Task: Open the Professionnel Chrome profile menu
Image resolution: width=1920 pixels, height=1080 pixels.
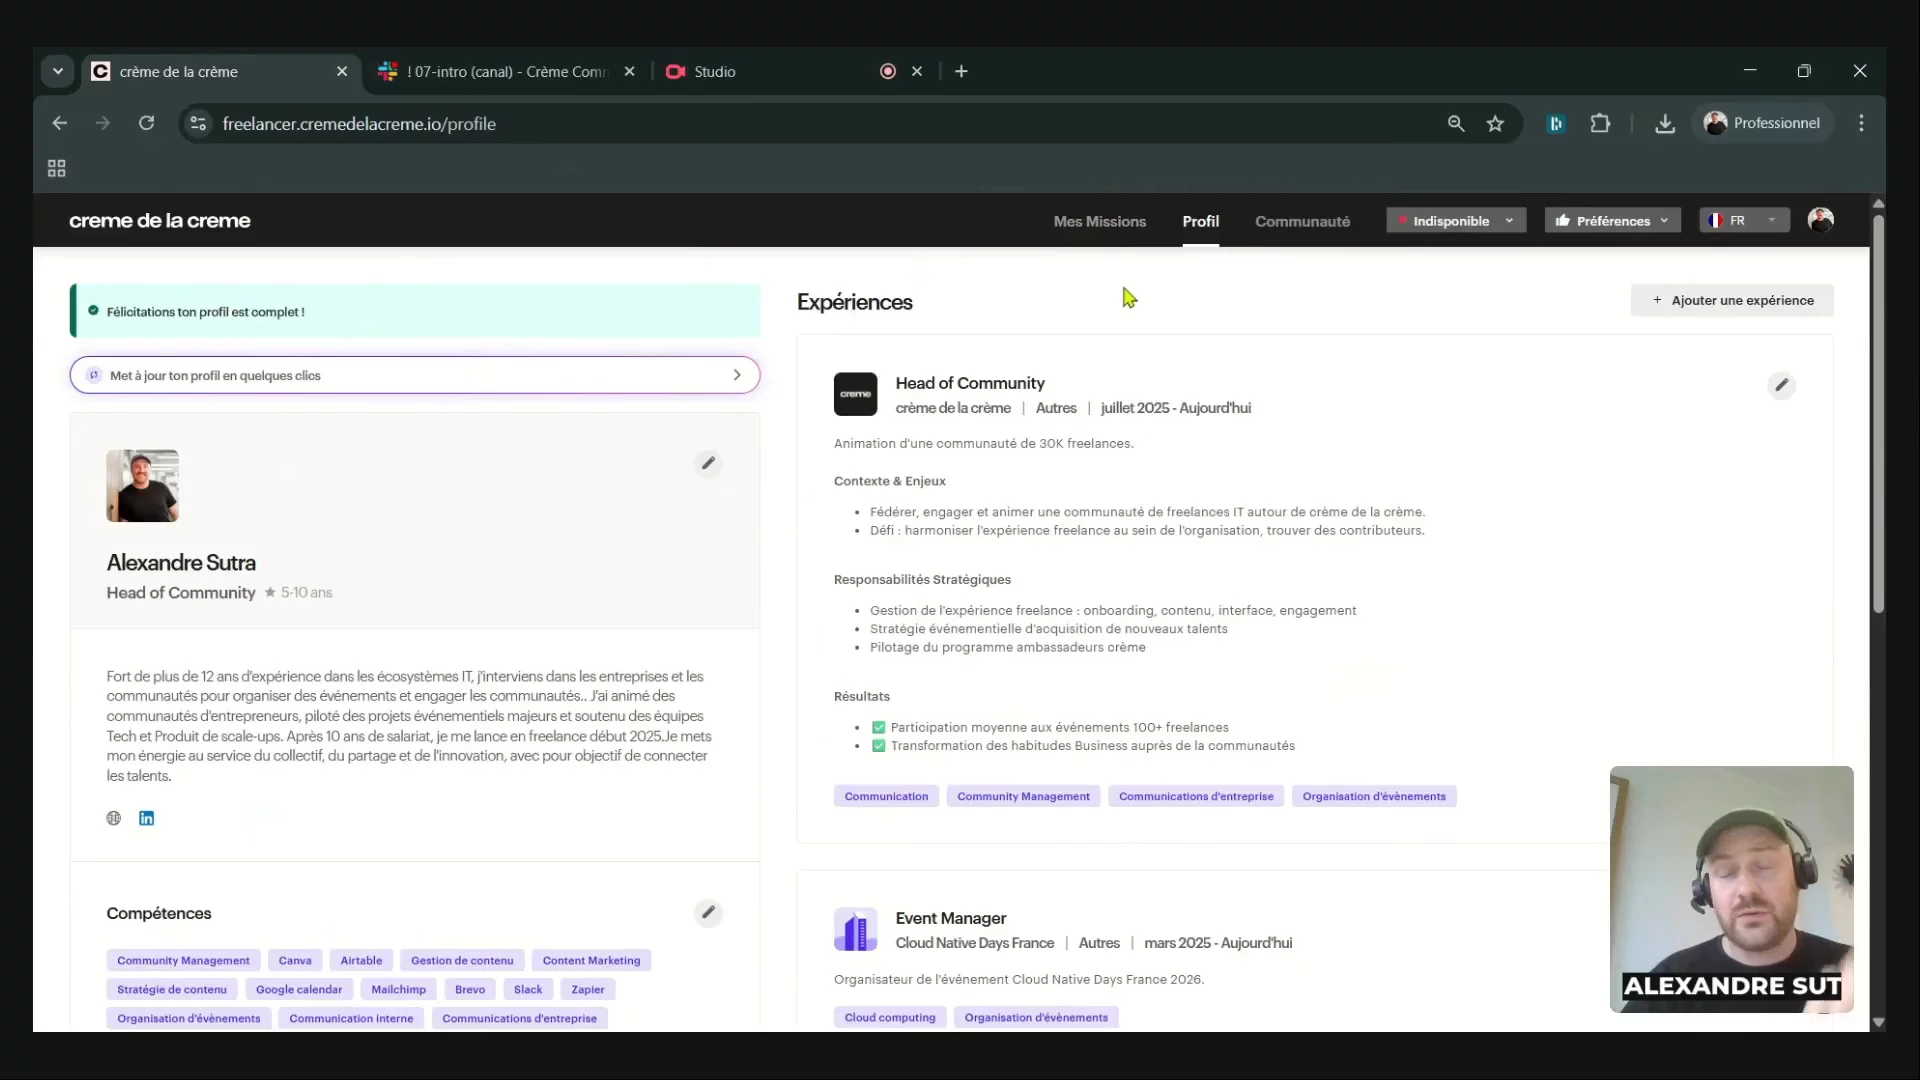Action: pos(1762,123)
